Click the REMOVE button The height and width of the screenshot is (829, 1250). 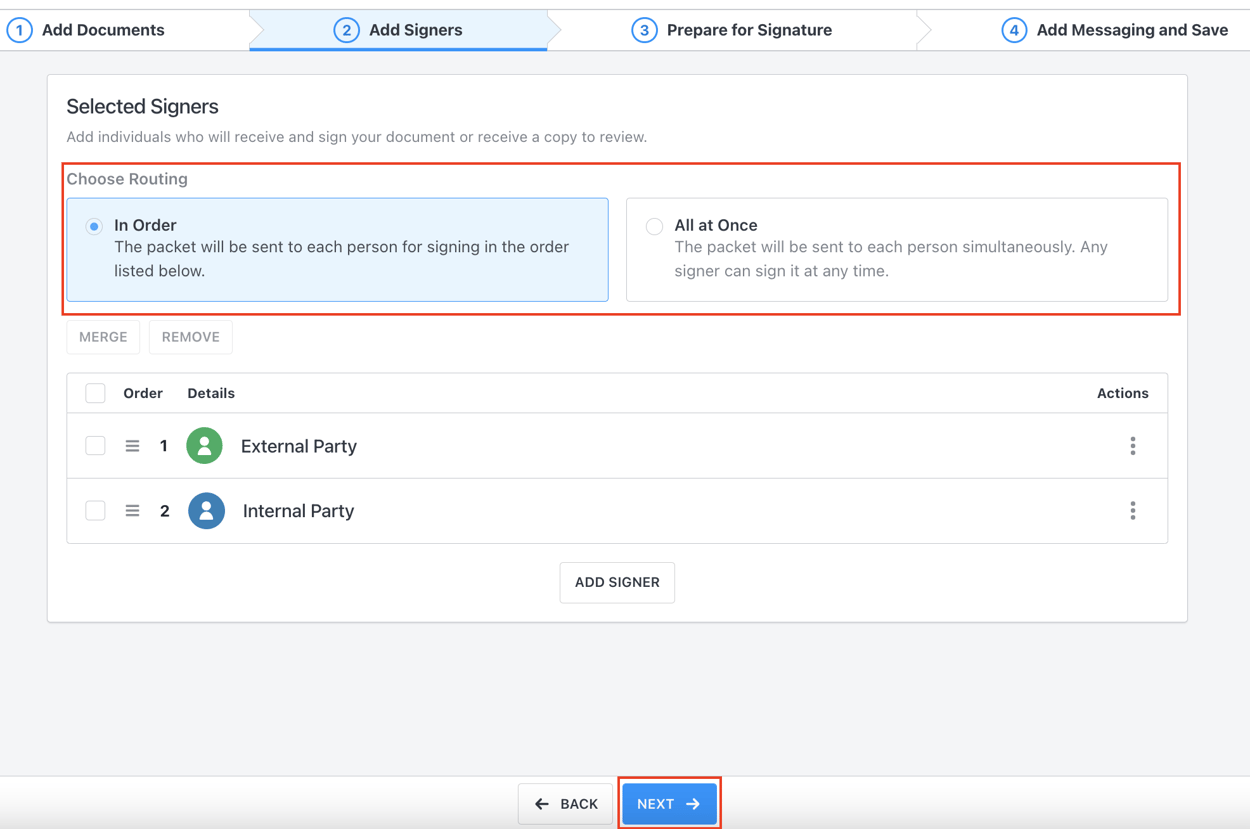click(x=191, y=337)
